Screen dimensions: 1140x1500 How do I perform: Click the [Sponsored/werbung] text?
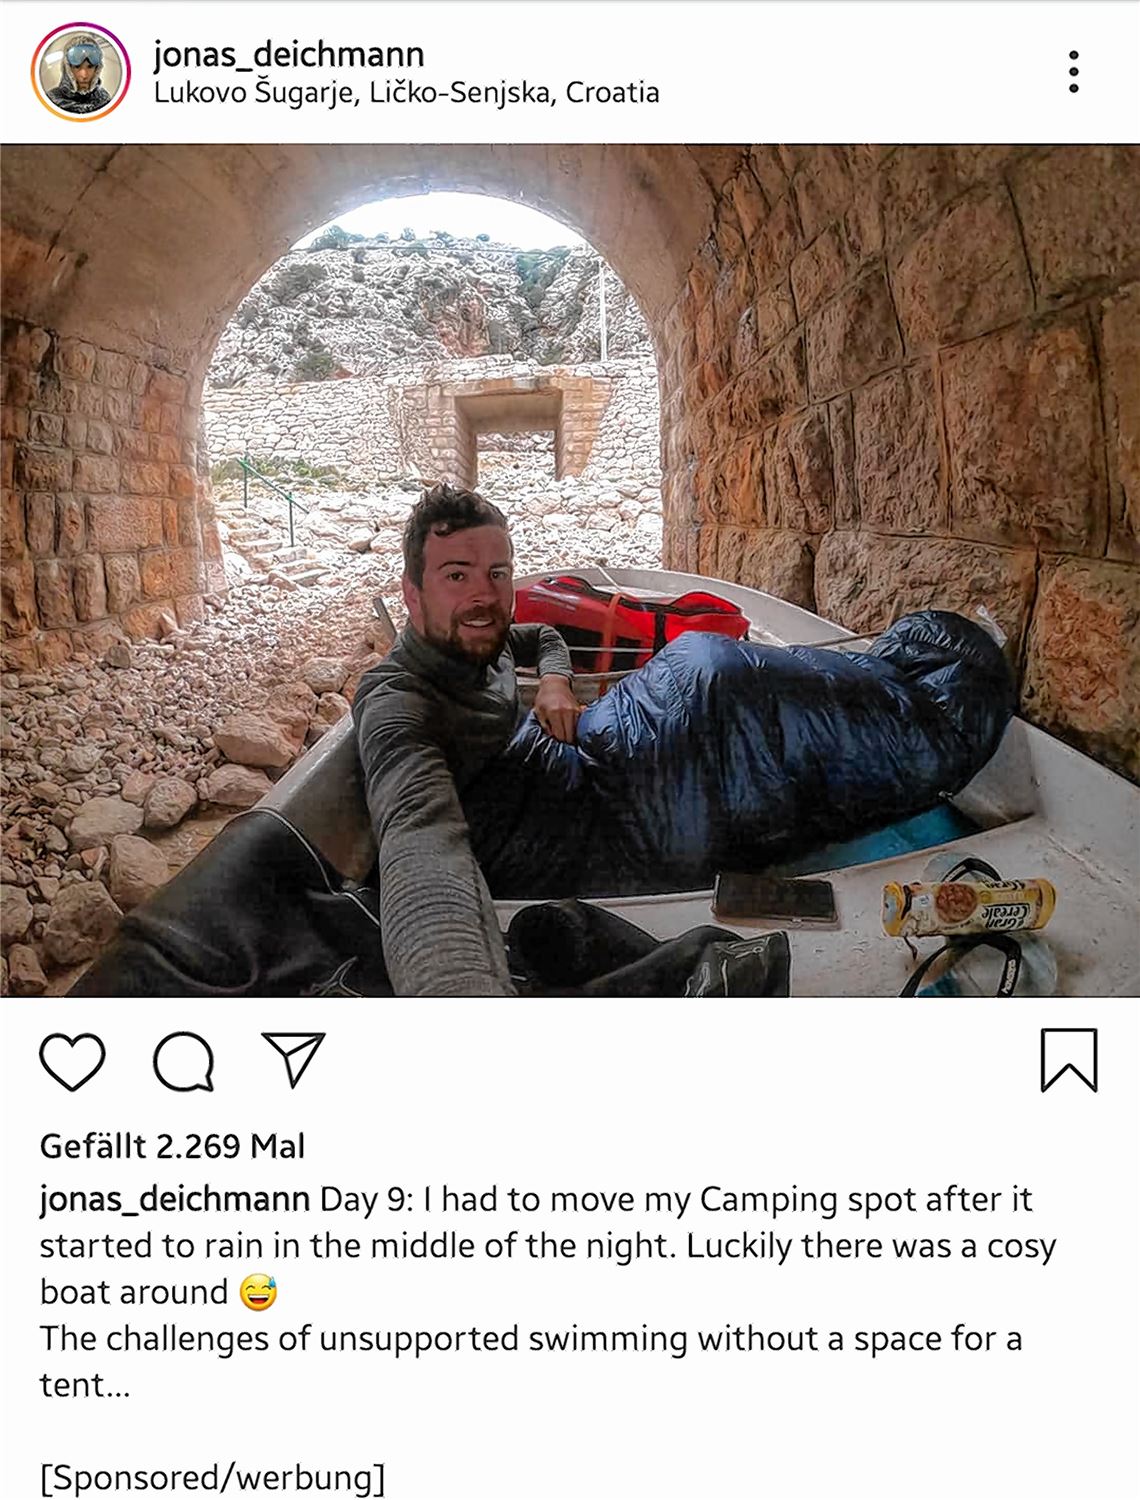tap(212, 1477)
